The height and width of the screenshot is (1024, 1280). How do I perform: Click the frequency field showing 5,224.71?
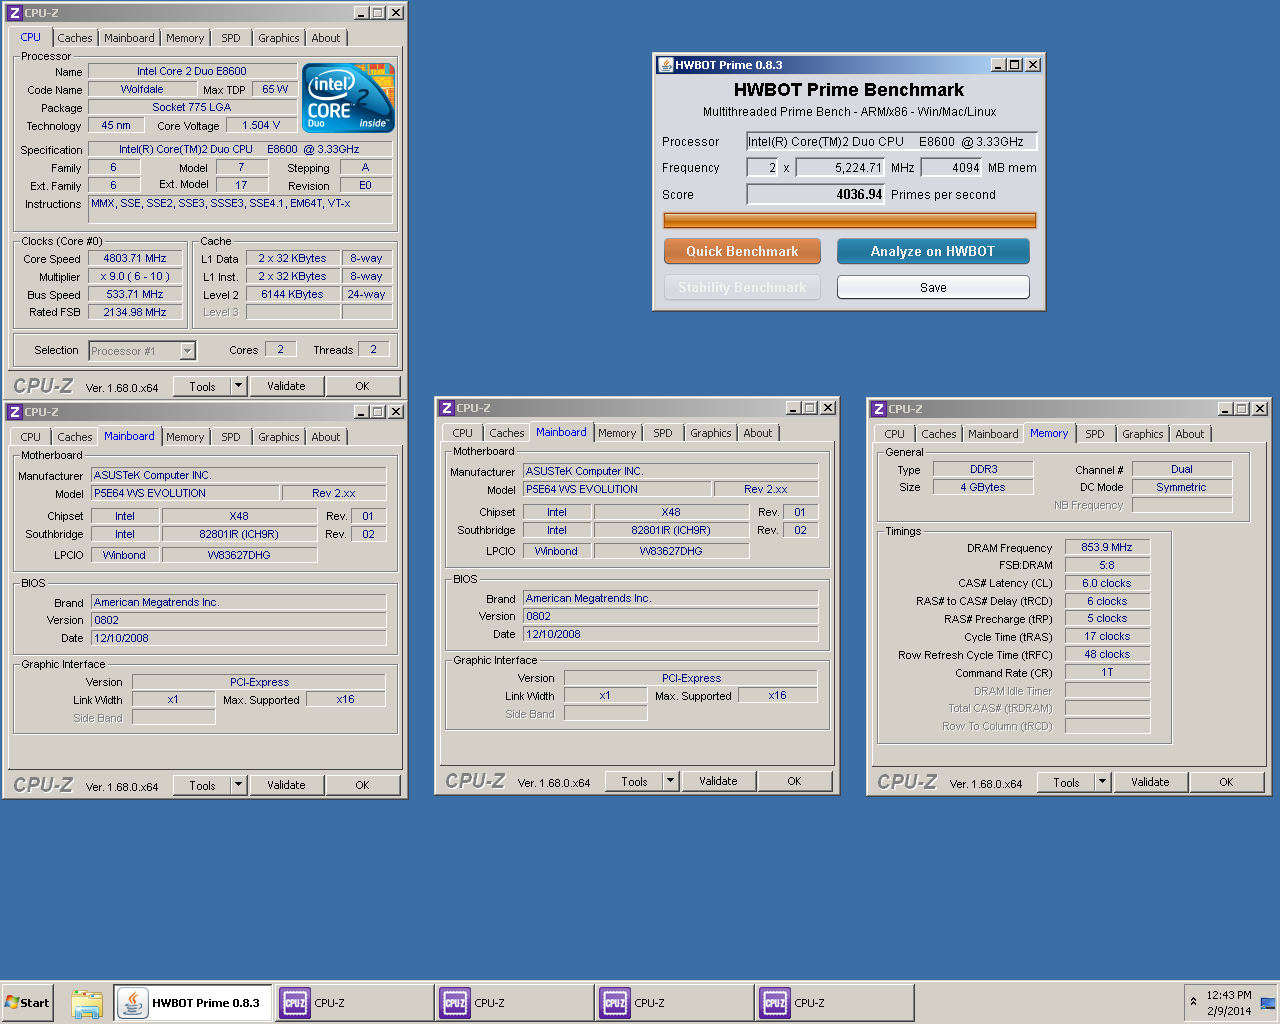click(x=840, y=168)
